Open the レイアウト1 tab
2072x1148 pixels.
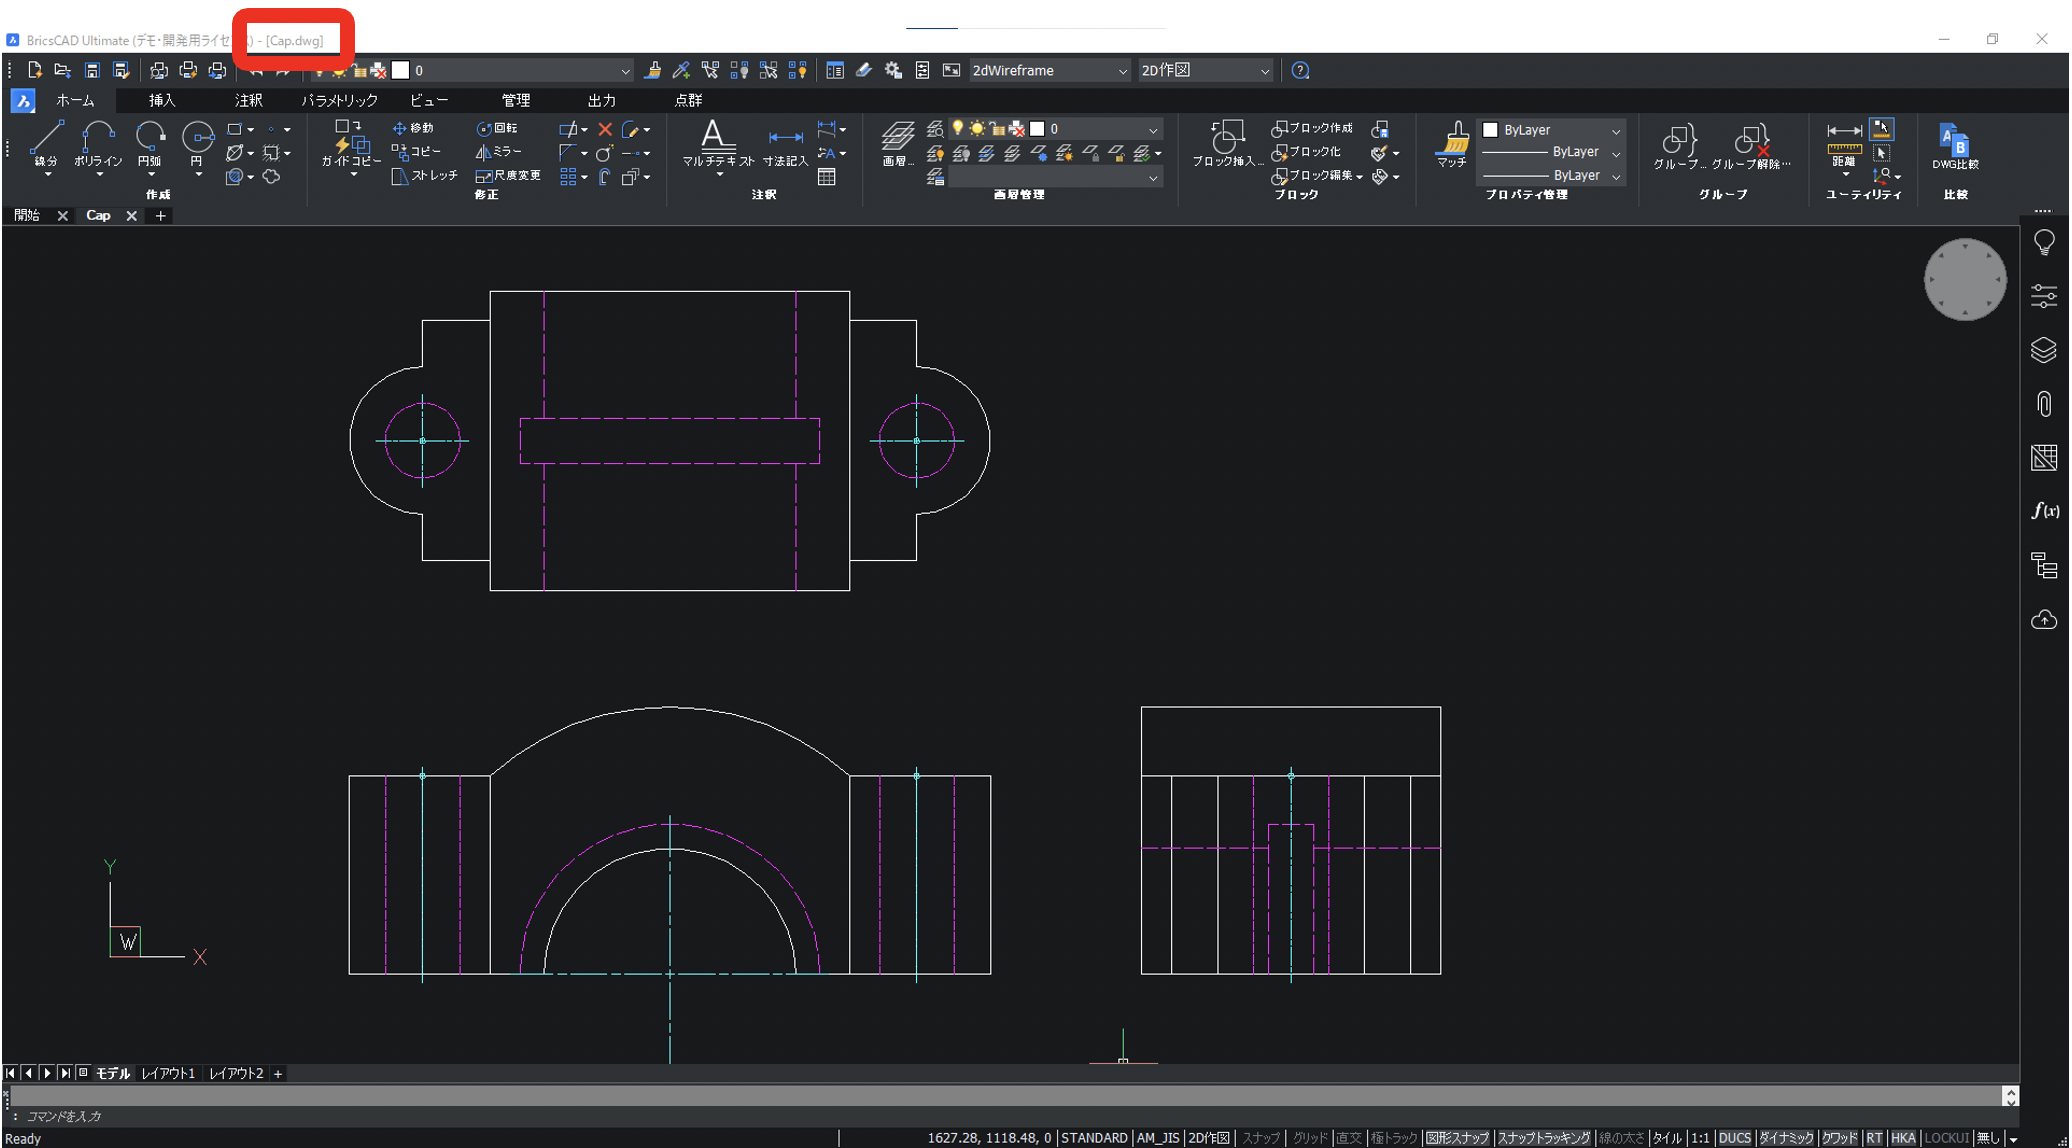point(169,1072)
